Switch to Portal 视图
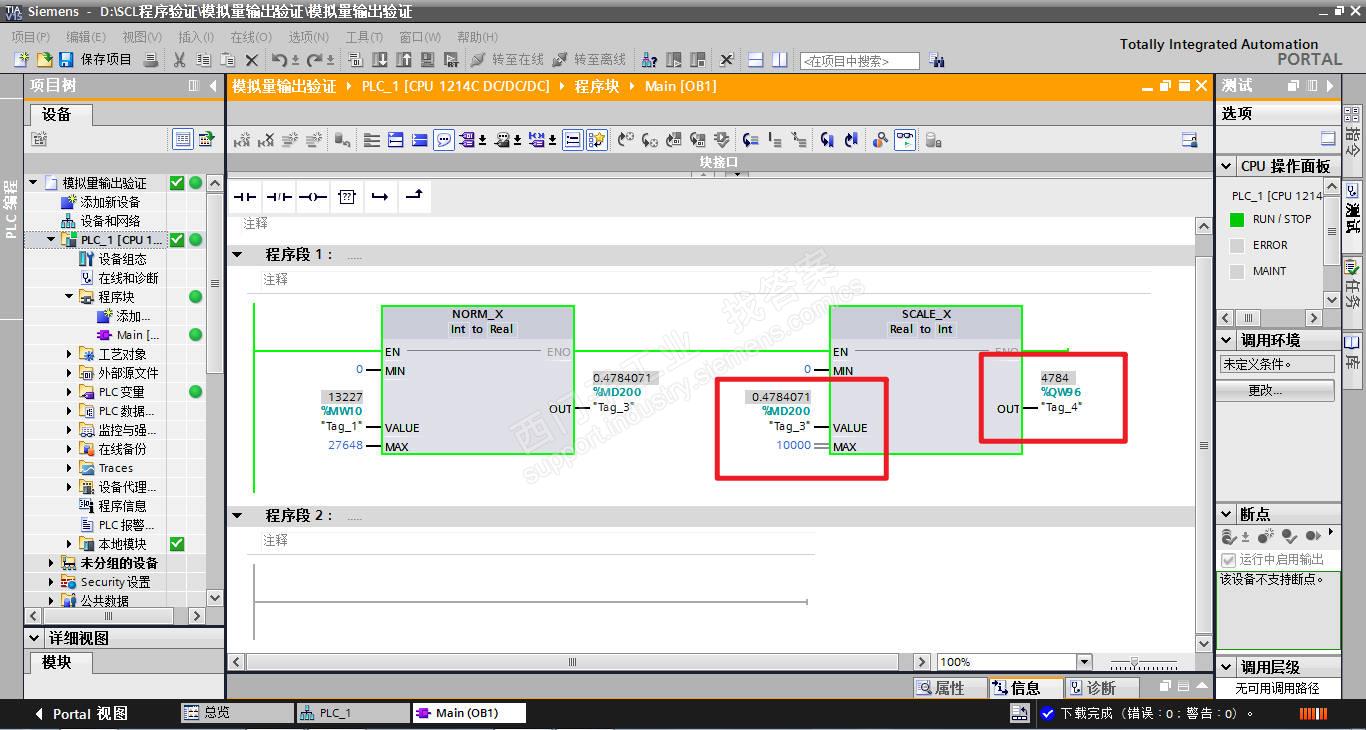This screenshot has width=1366, height=730. pos(82,713)
